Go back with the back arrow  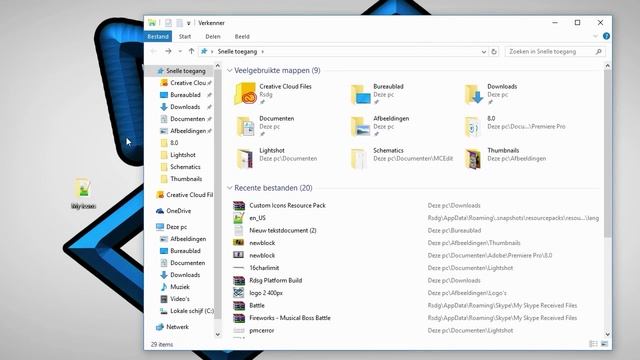(153, 51)
